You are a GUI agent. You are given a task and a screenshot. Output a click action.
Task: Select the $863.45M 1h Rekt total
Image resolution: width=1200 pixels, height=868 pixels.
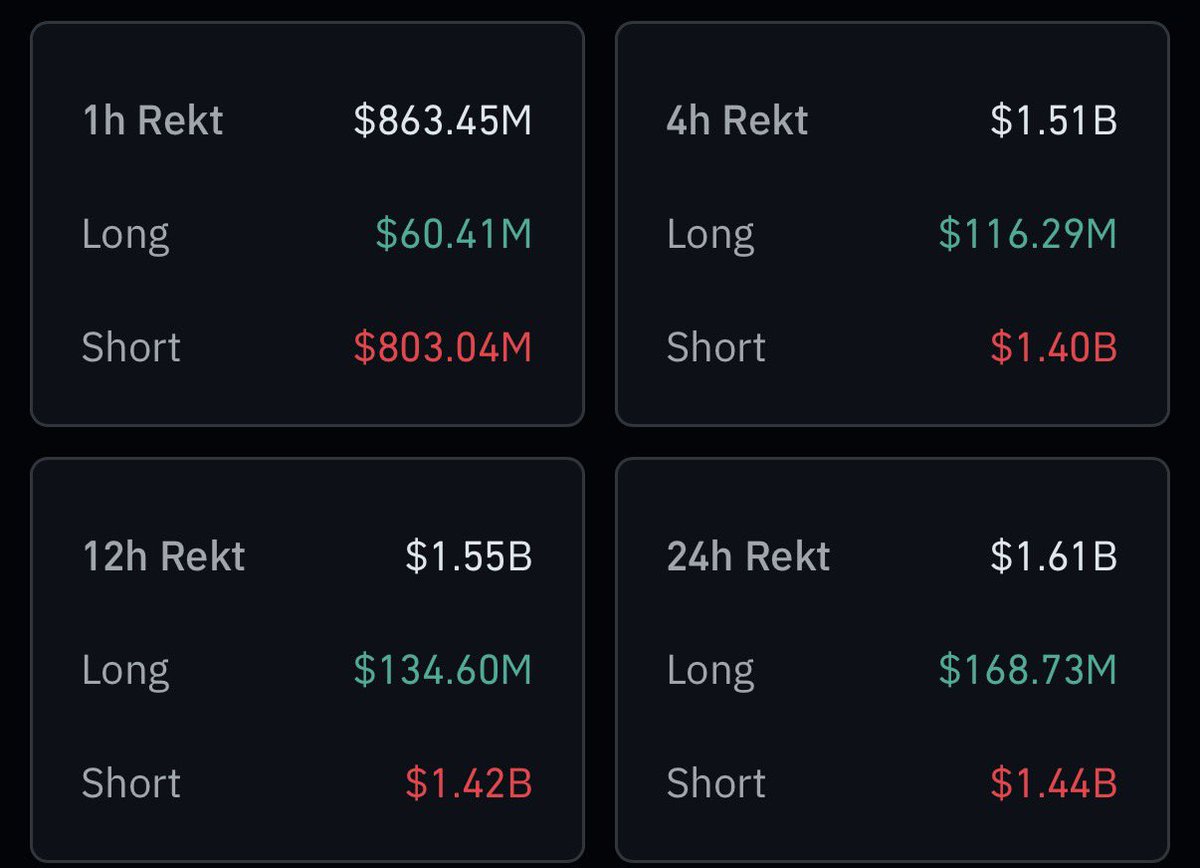(x=443, y=121)
